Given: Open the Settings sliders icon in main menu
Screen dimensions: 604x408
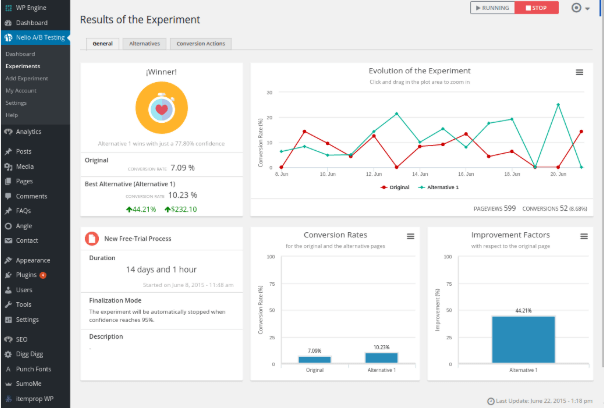Looking at the screenshot, I should click(x=8, y=320).
